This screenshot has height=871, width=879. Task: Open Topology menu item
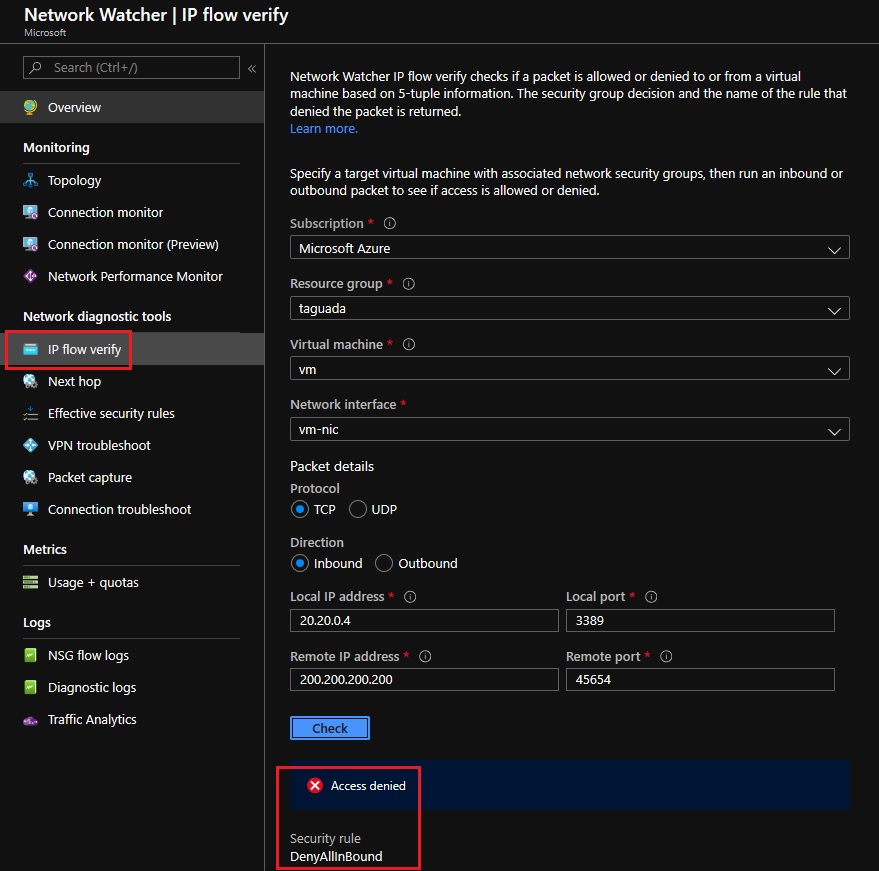tap(132, 180)
